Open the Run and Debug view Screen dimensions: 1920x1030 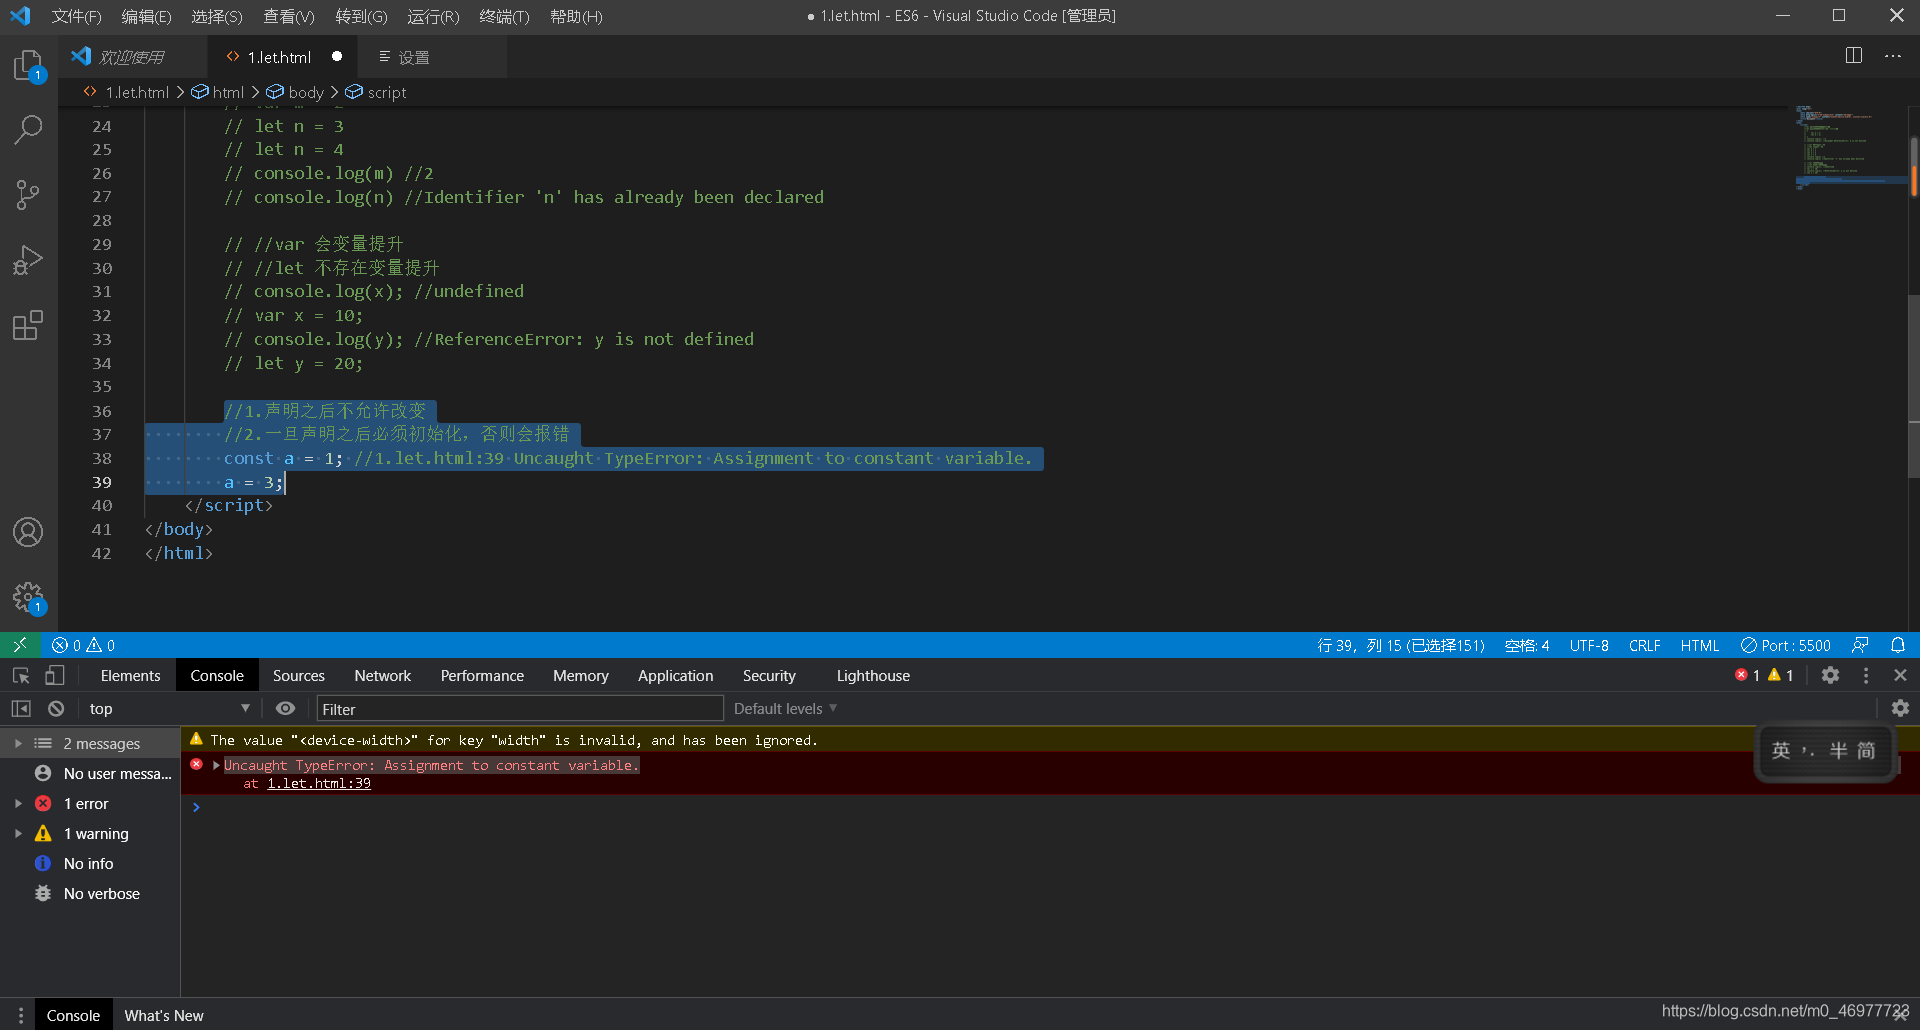click(x=28, y=260)
